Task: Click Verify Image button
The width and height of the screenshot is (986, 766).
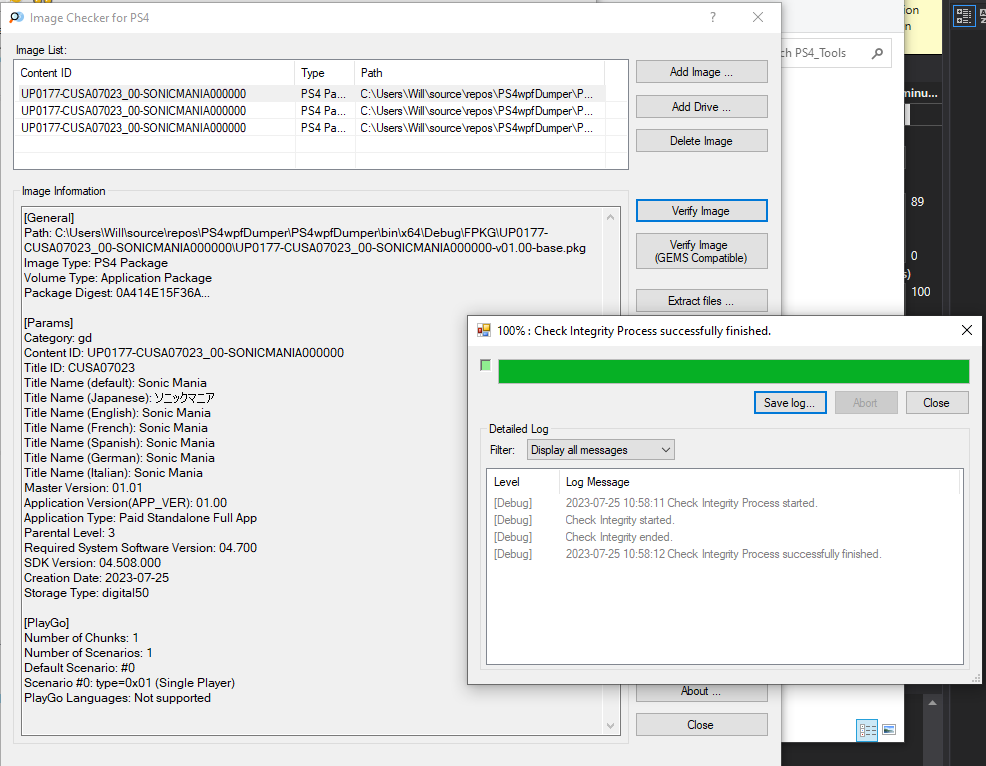Action: pyautogui.click(x=701, y=211)
